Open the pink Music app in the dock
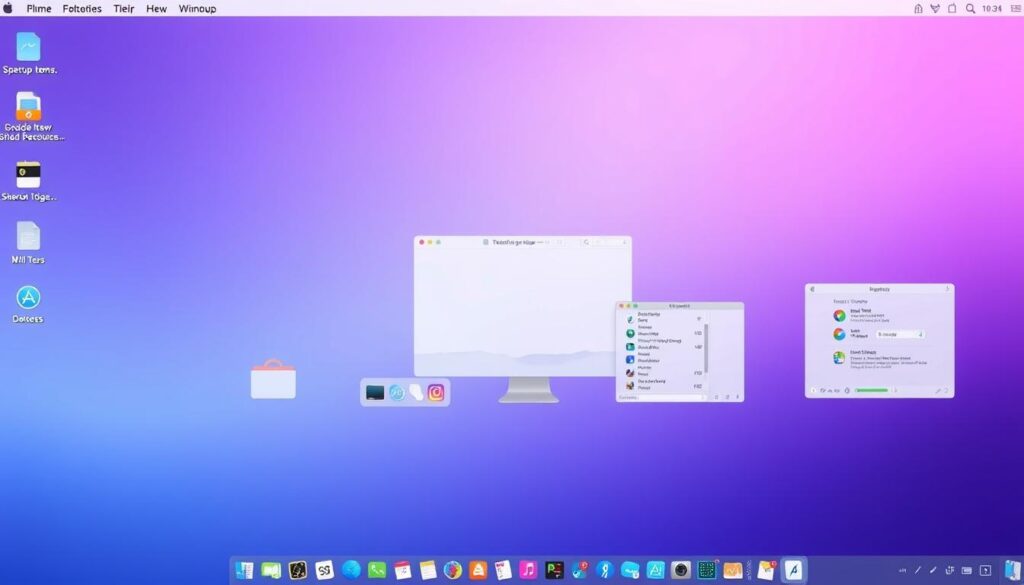The image size is (1024, 585). 528,570
